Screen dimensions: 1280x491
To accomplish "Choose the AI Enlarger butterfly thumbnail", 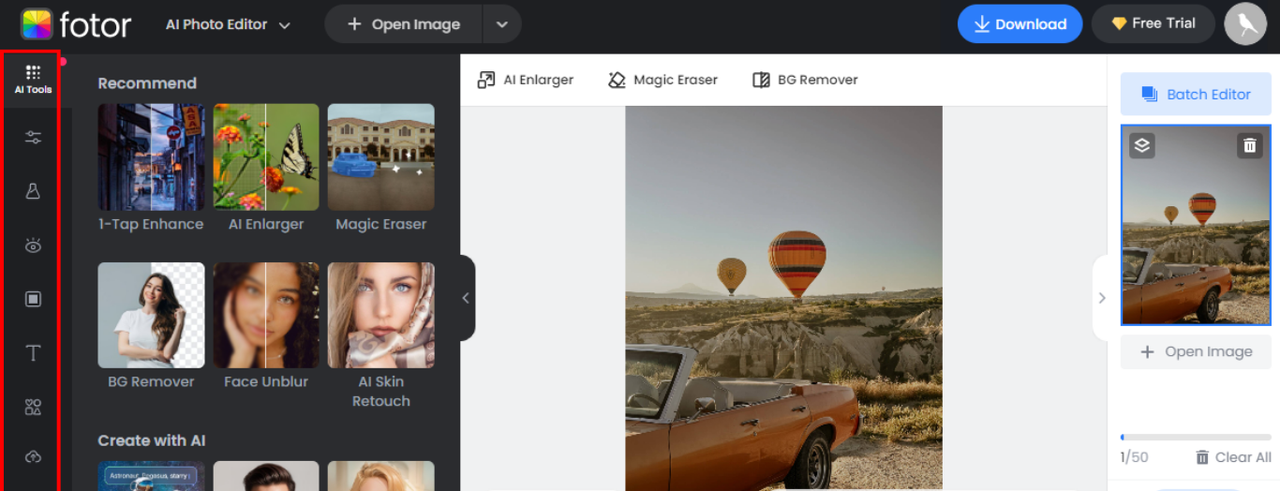I will 266,157.
